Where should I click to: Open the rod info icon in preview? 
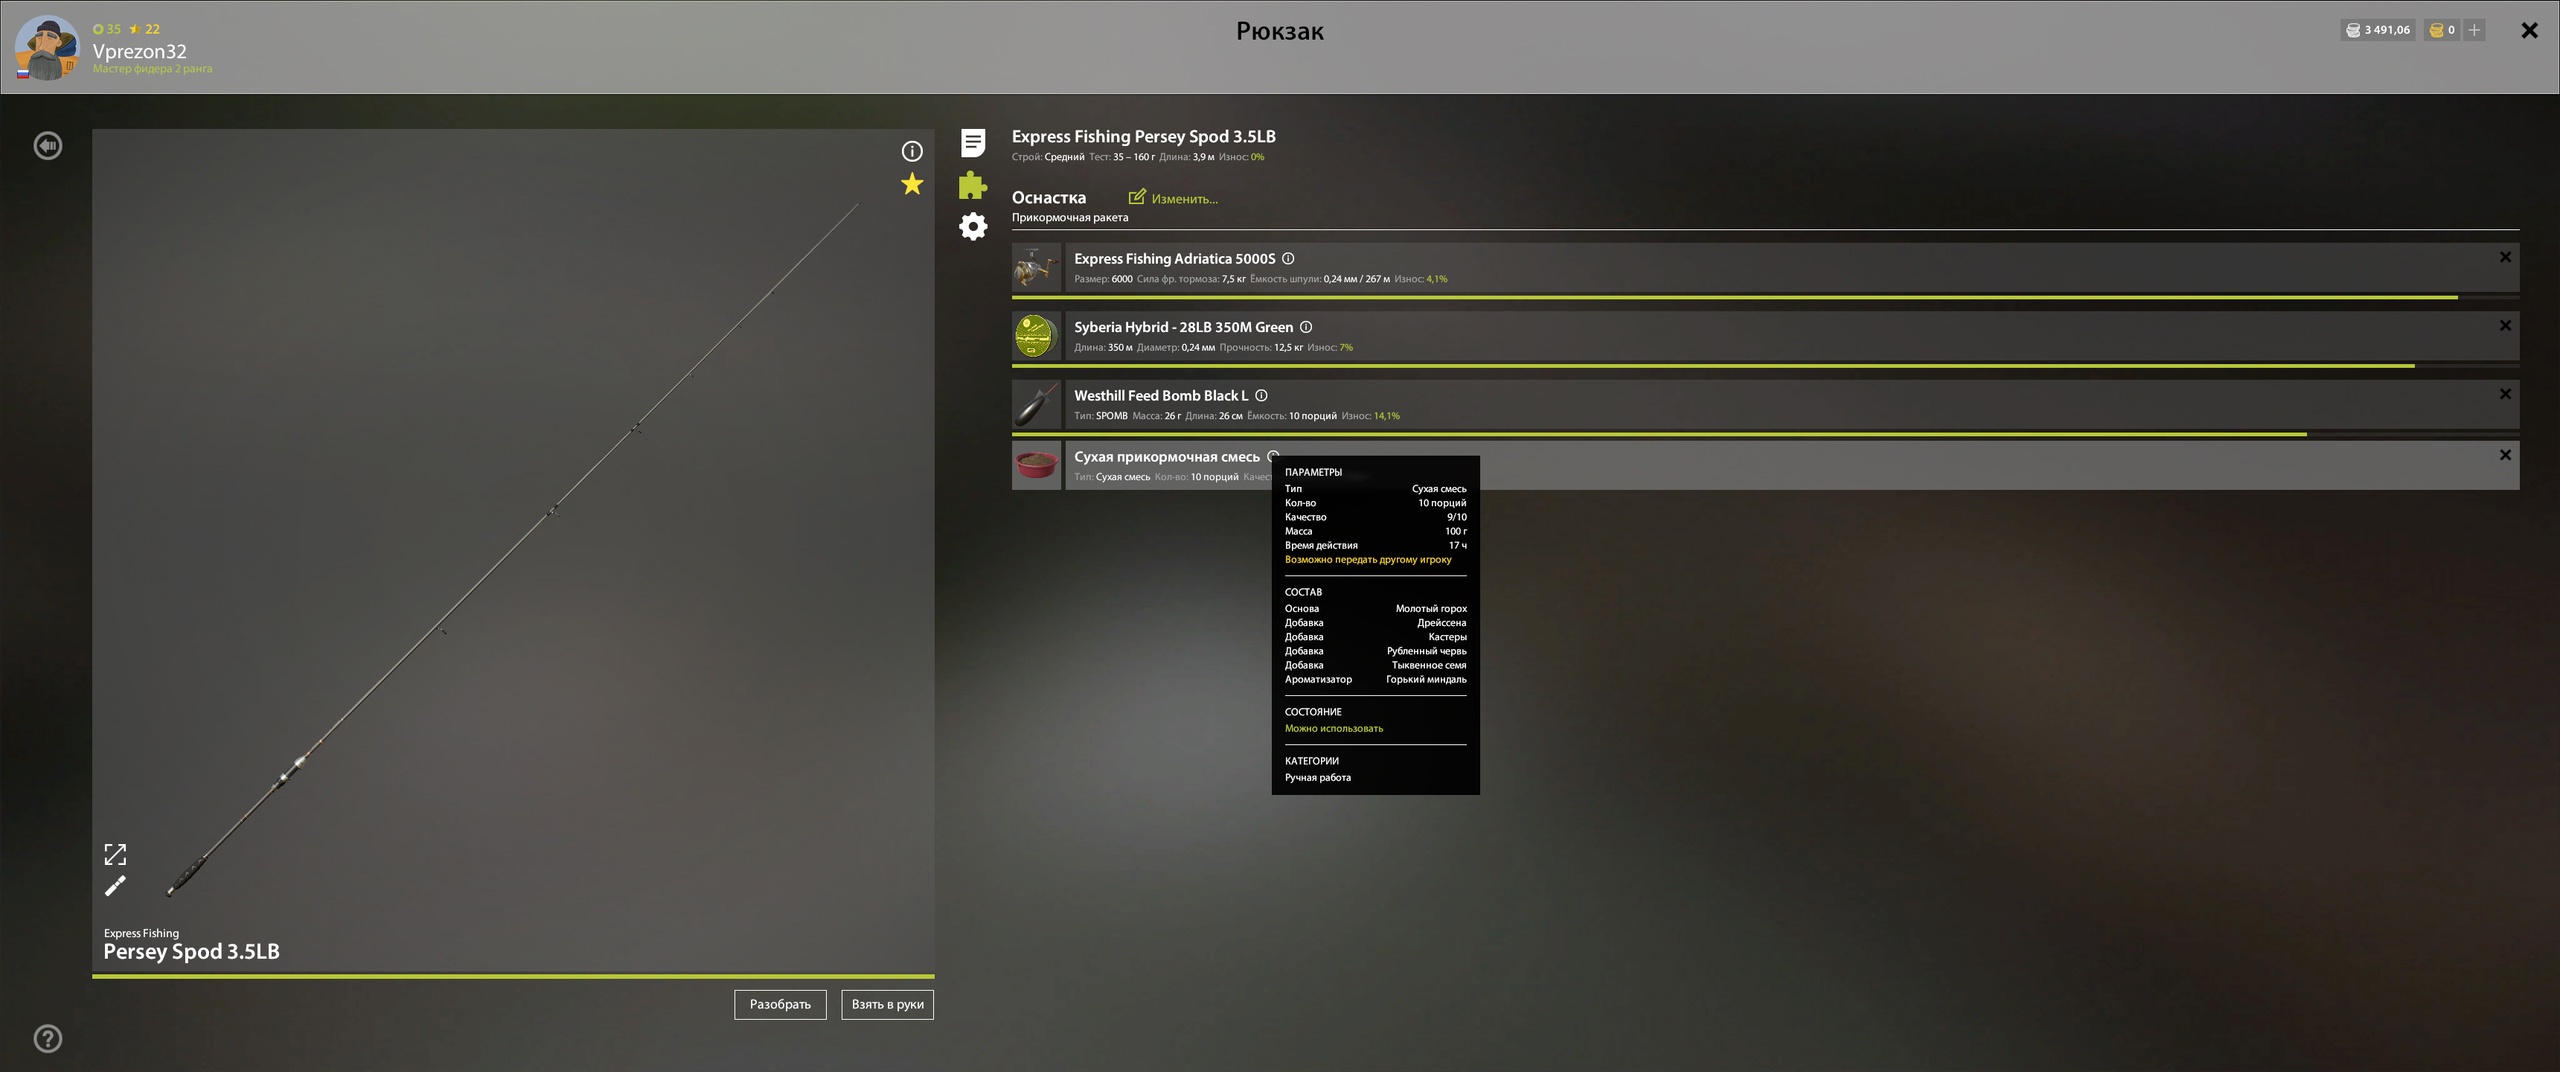[912, 151]
